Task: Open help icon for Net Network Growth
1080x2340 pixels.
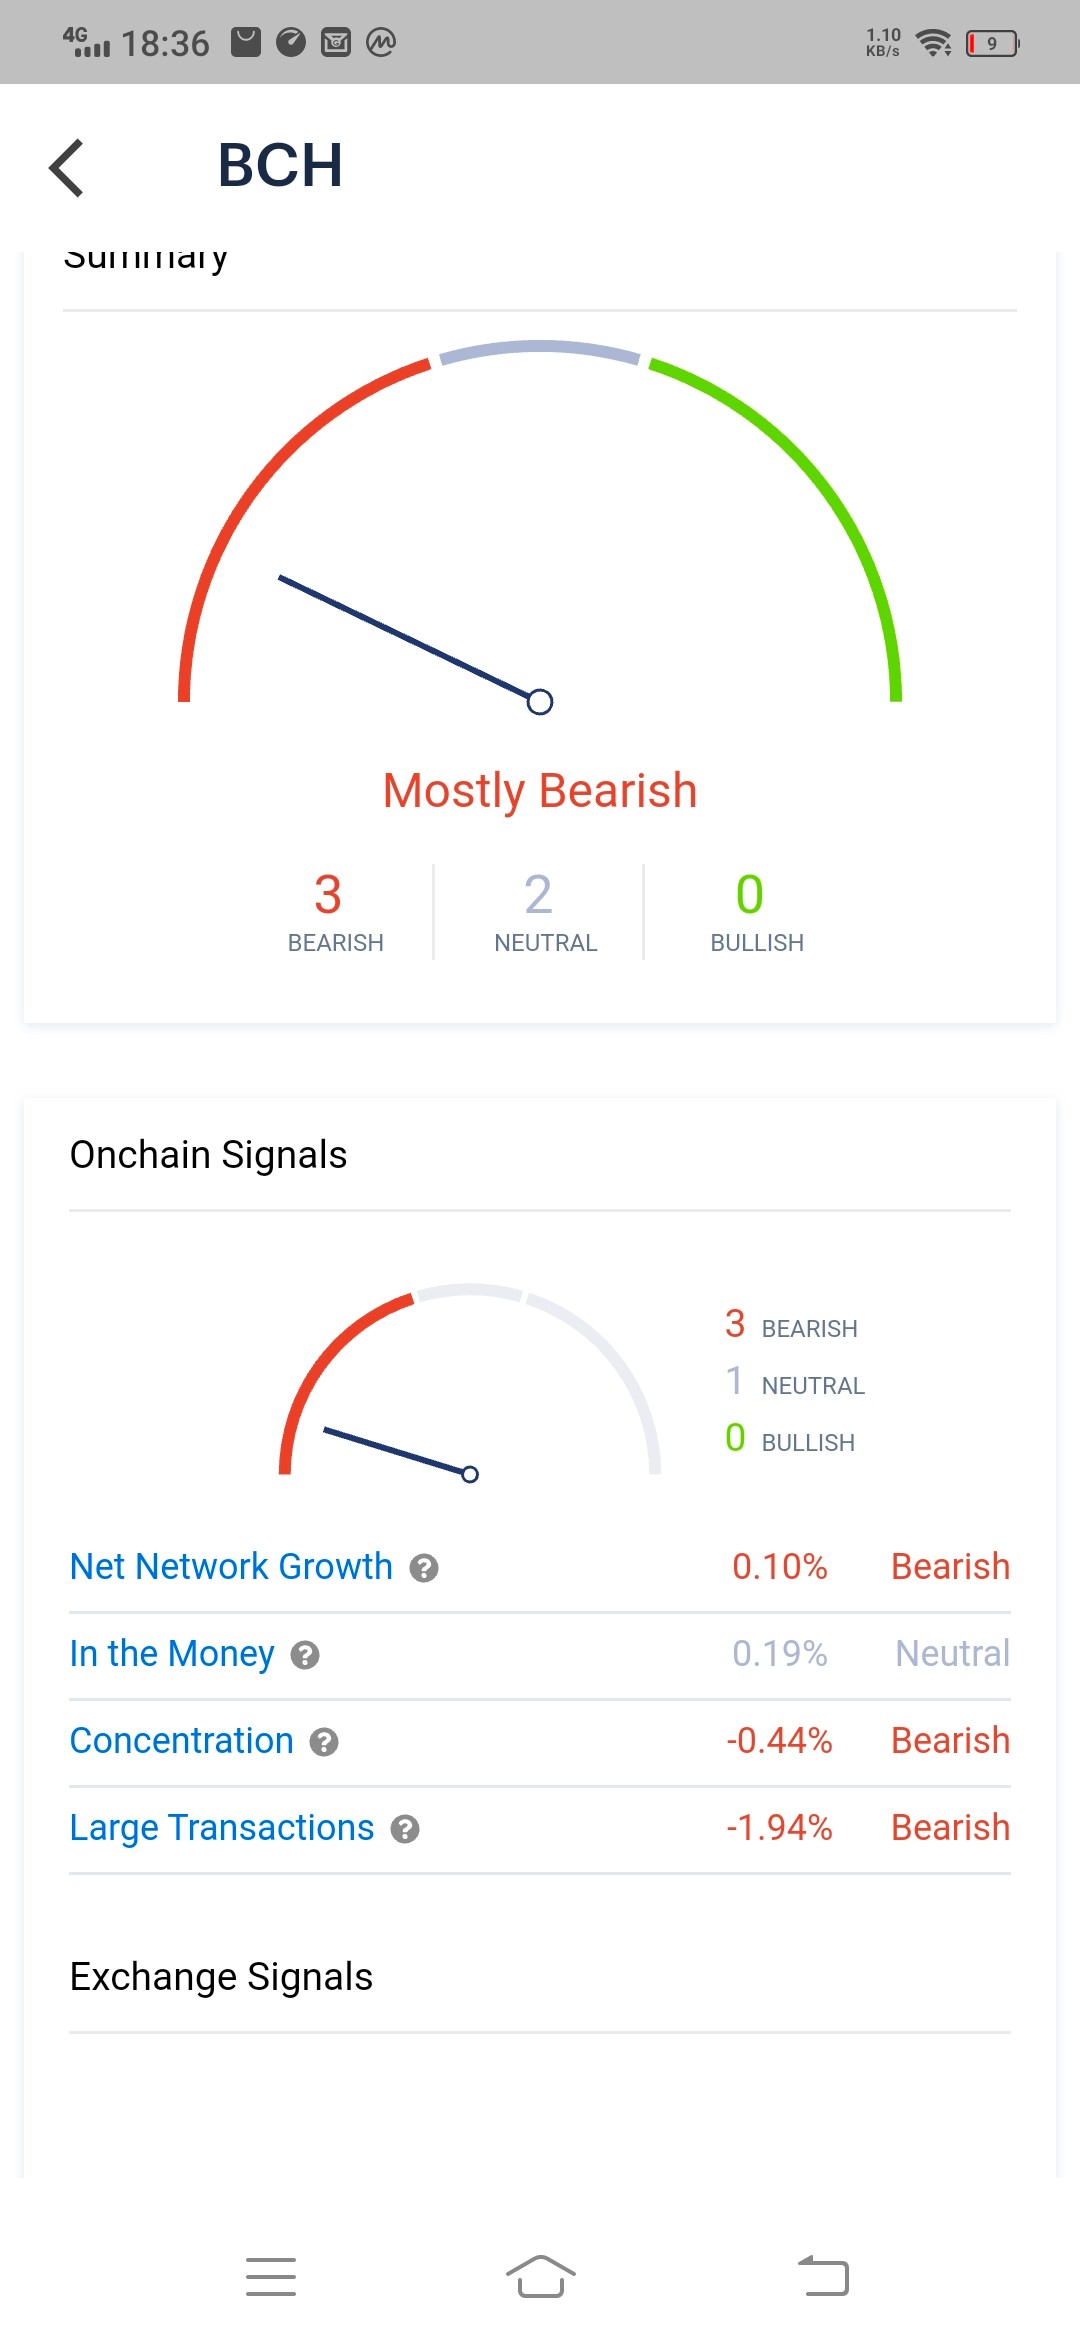Action: pyautogui.click(x=424, y=1568)
